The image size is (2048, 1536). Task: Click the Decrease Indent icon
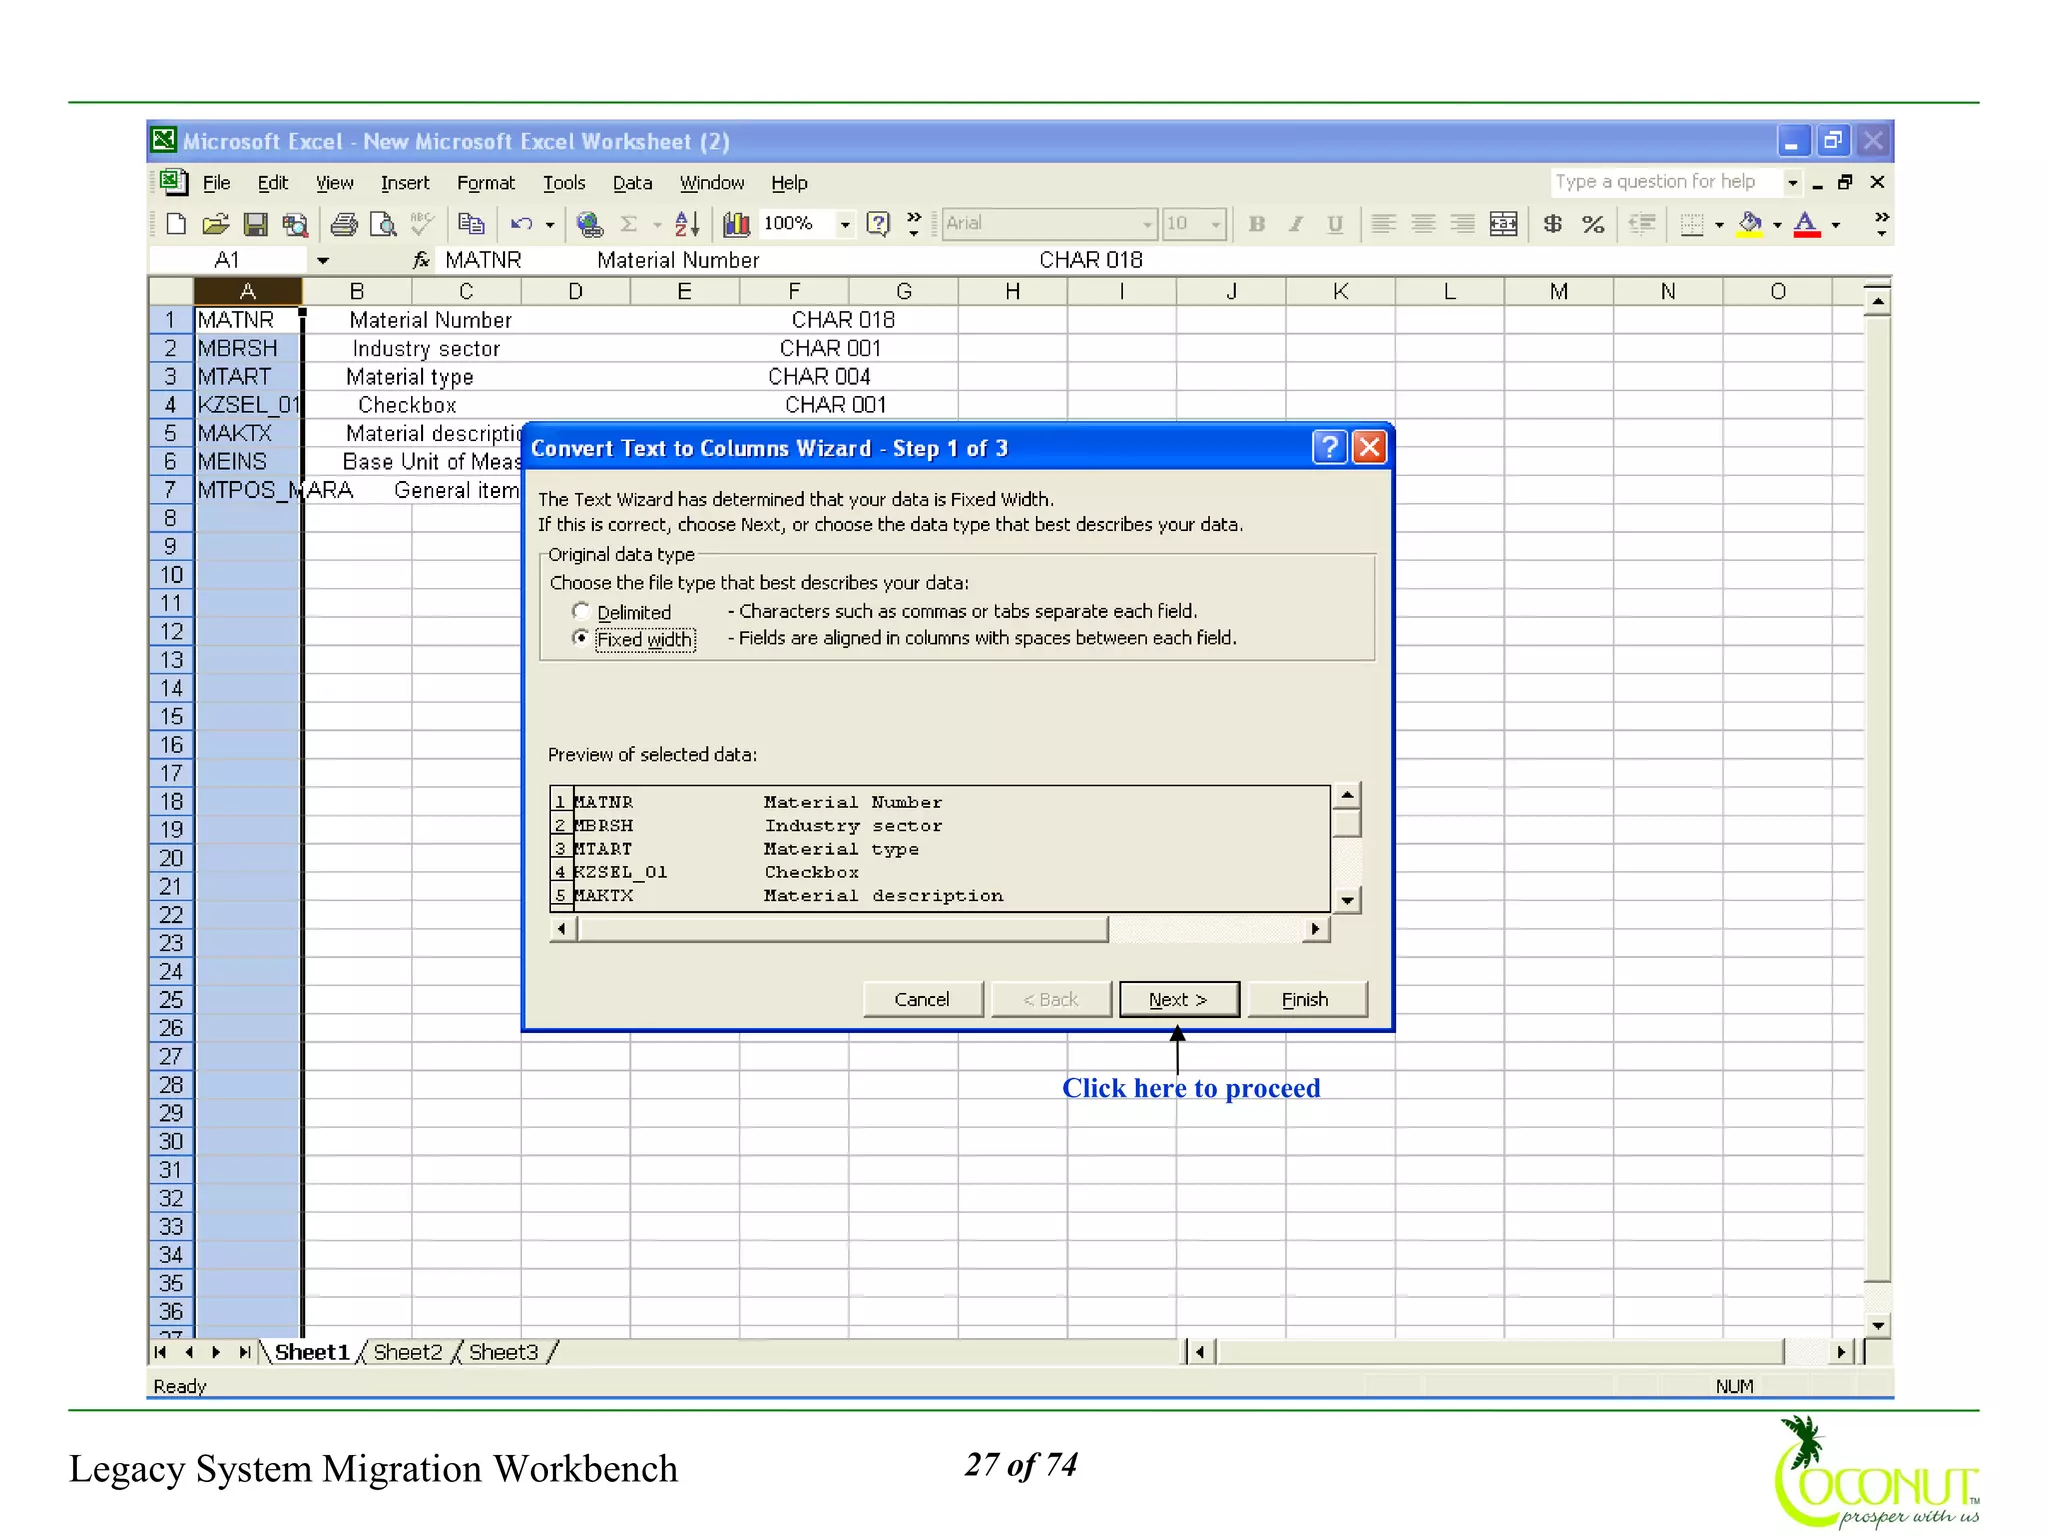[1642, 224]
